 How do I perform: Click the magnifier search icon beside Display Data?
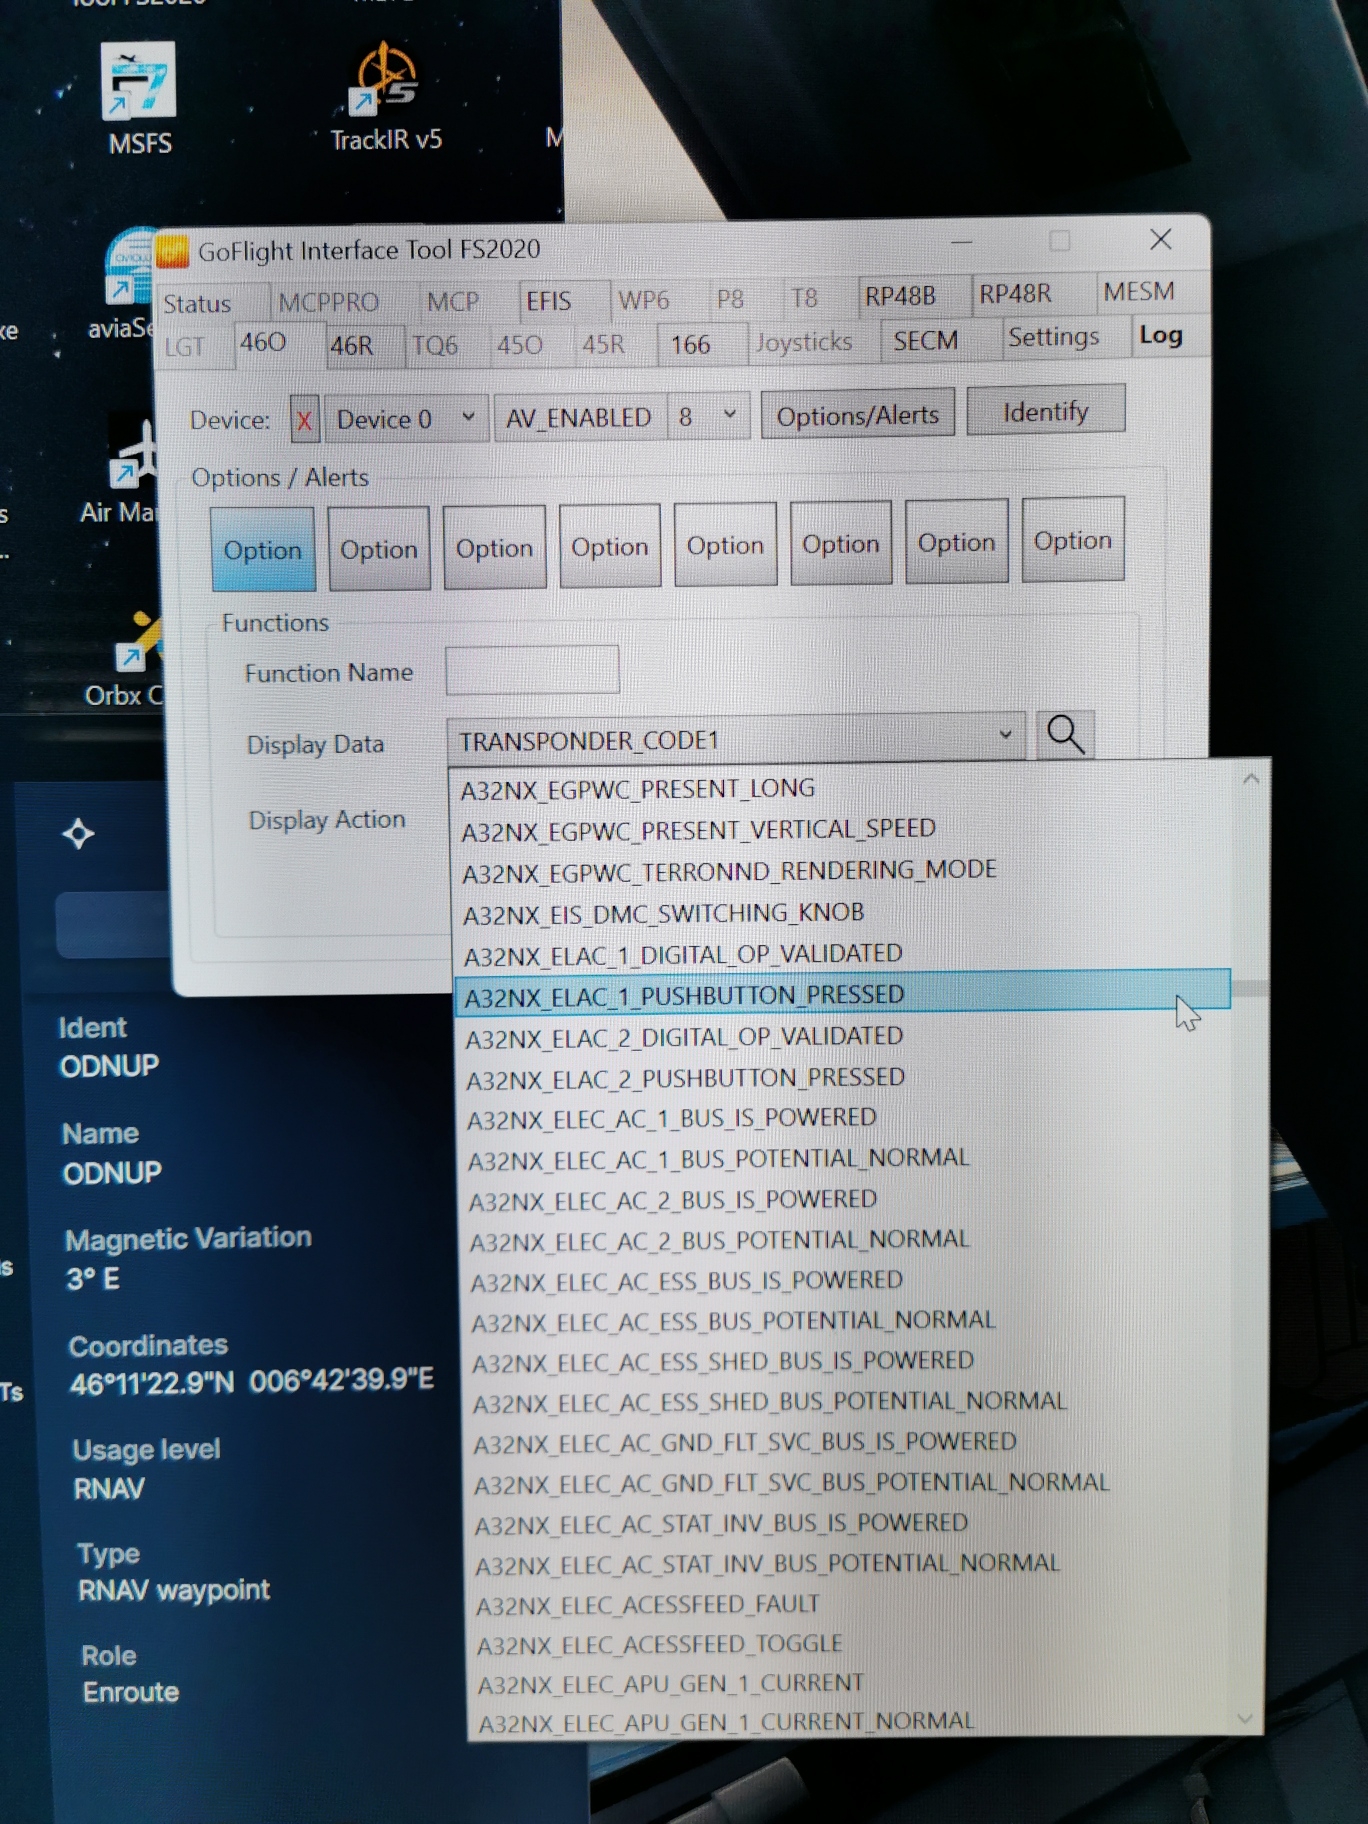(x=1065, y=735)
